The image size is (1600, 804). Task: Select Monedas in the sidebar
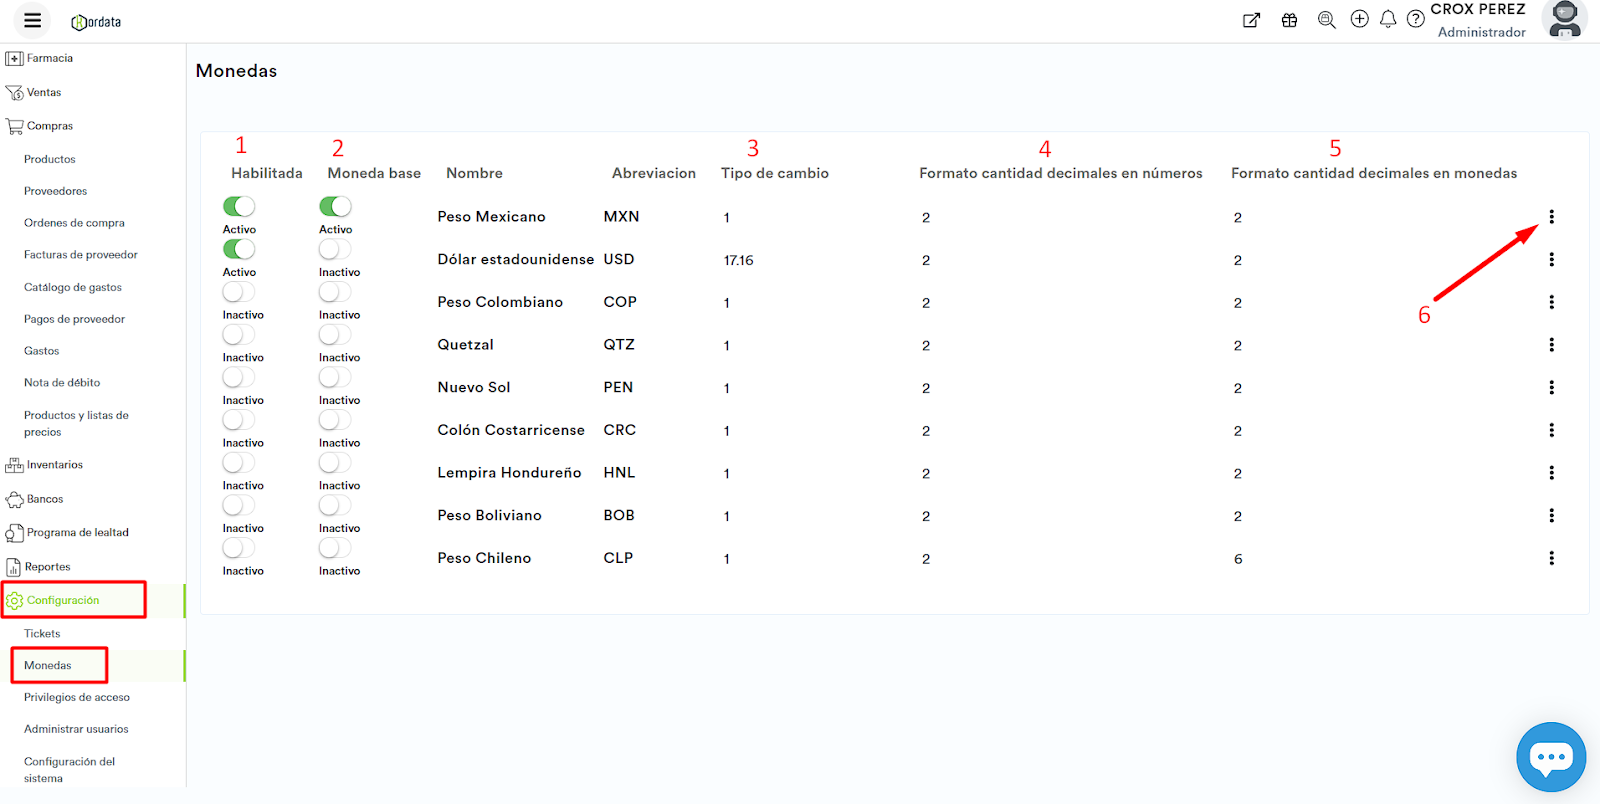tap(48, 665)
